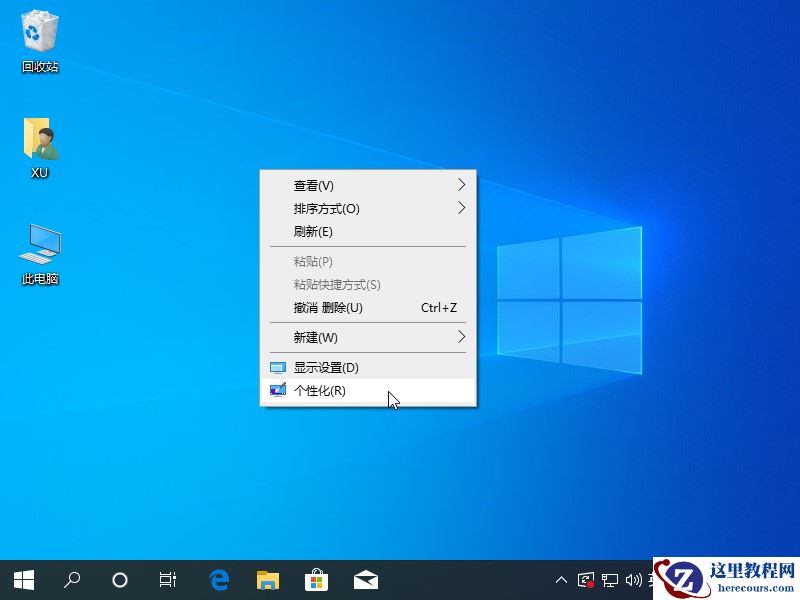Click the Start button
This screenshot has height=600, width=800.
click(24, 580)
